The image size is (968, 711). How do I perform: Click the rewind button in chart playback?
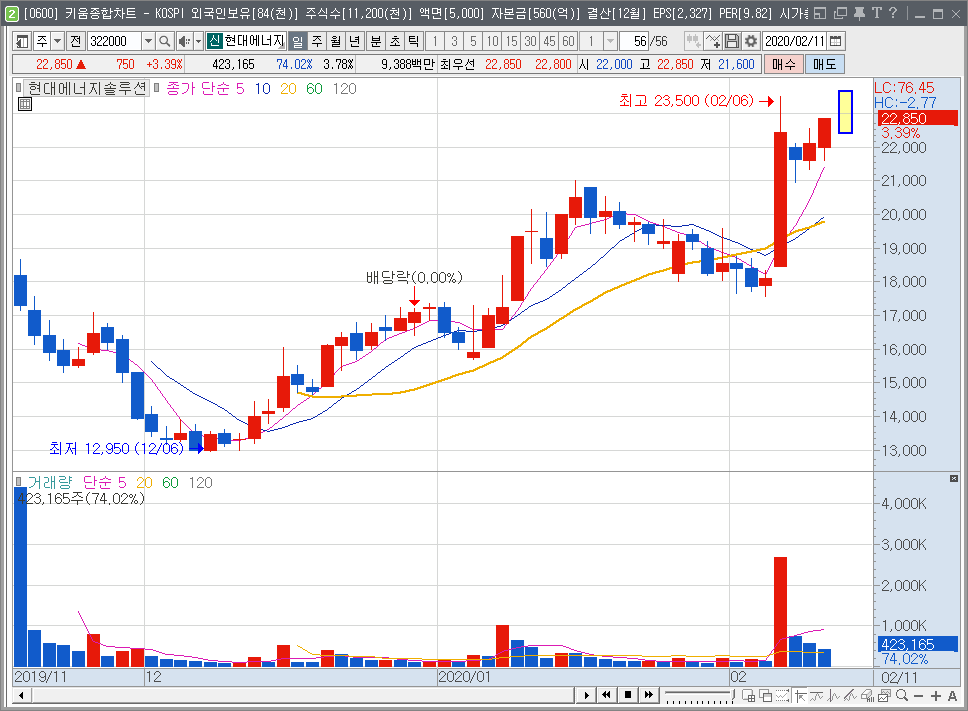point(607,696)
